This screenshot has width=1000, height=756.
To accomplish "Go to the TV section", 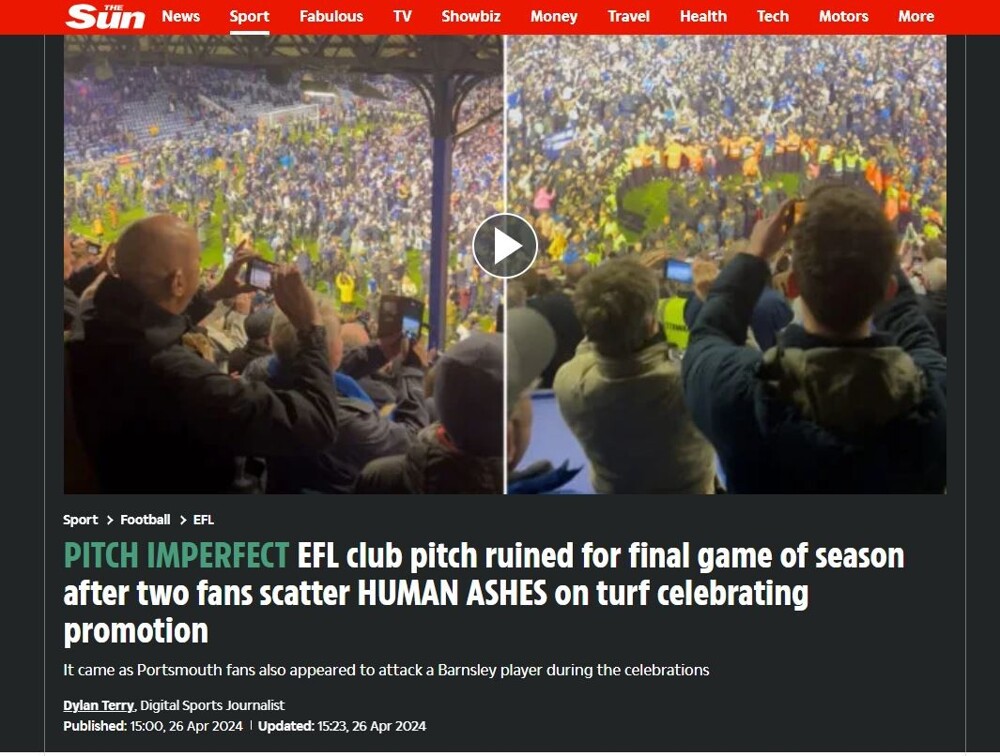I will [402, 17].
